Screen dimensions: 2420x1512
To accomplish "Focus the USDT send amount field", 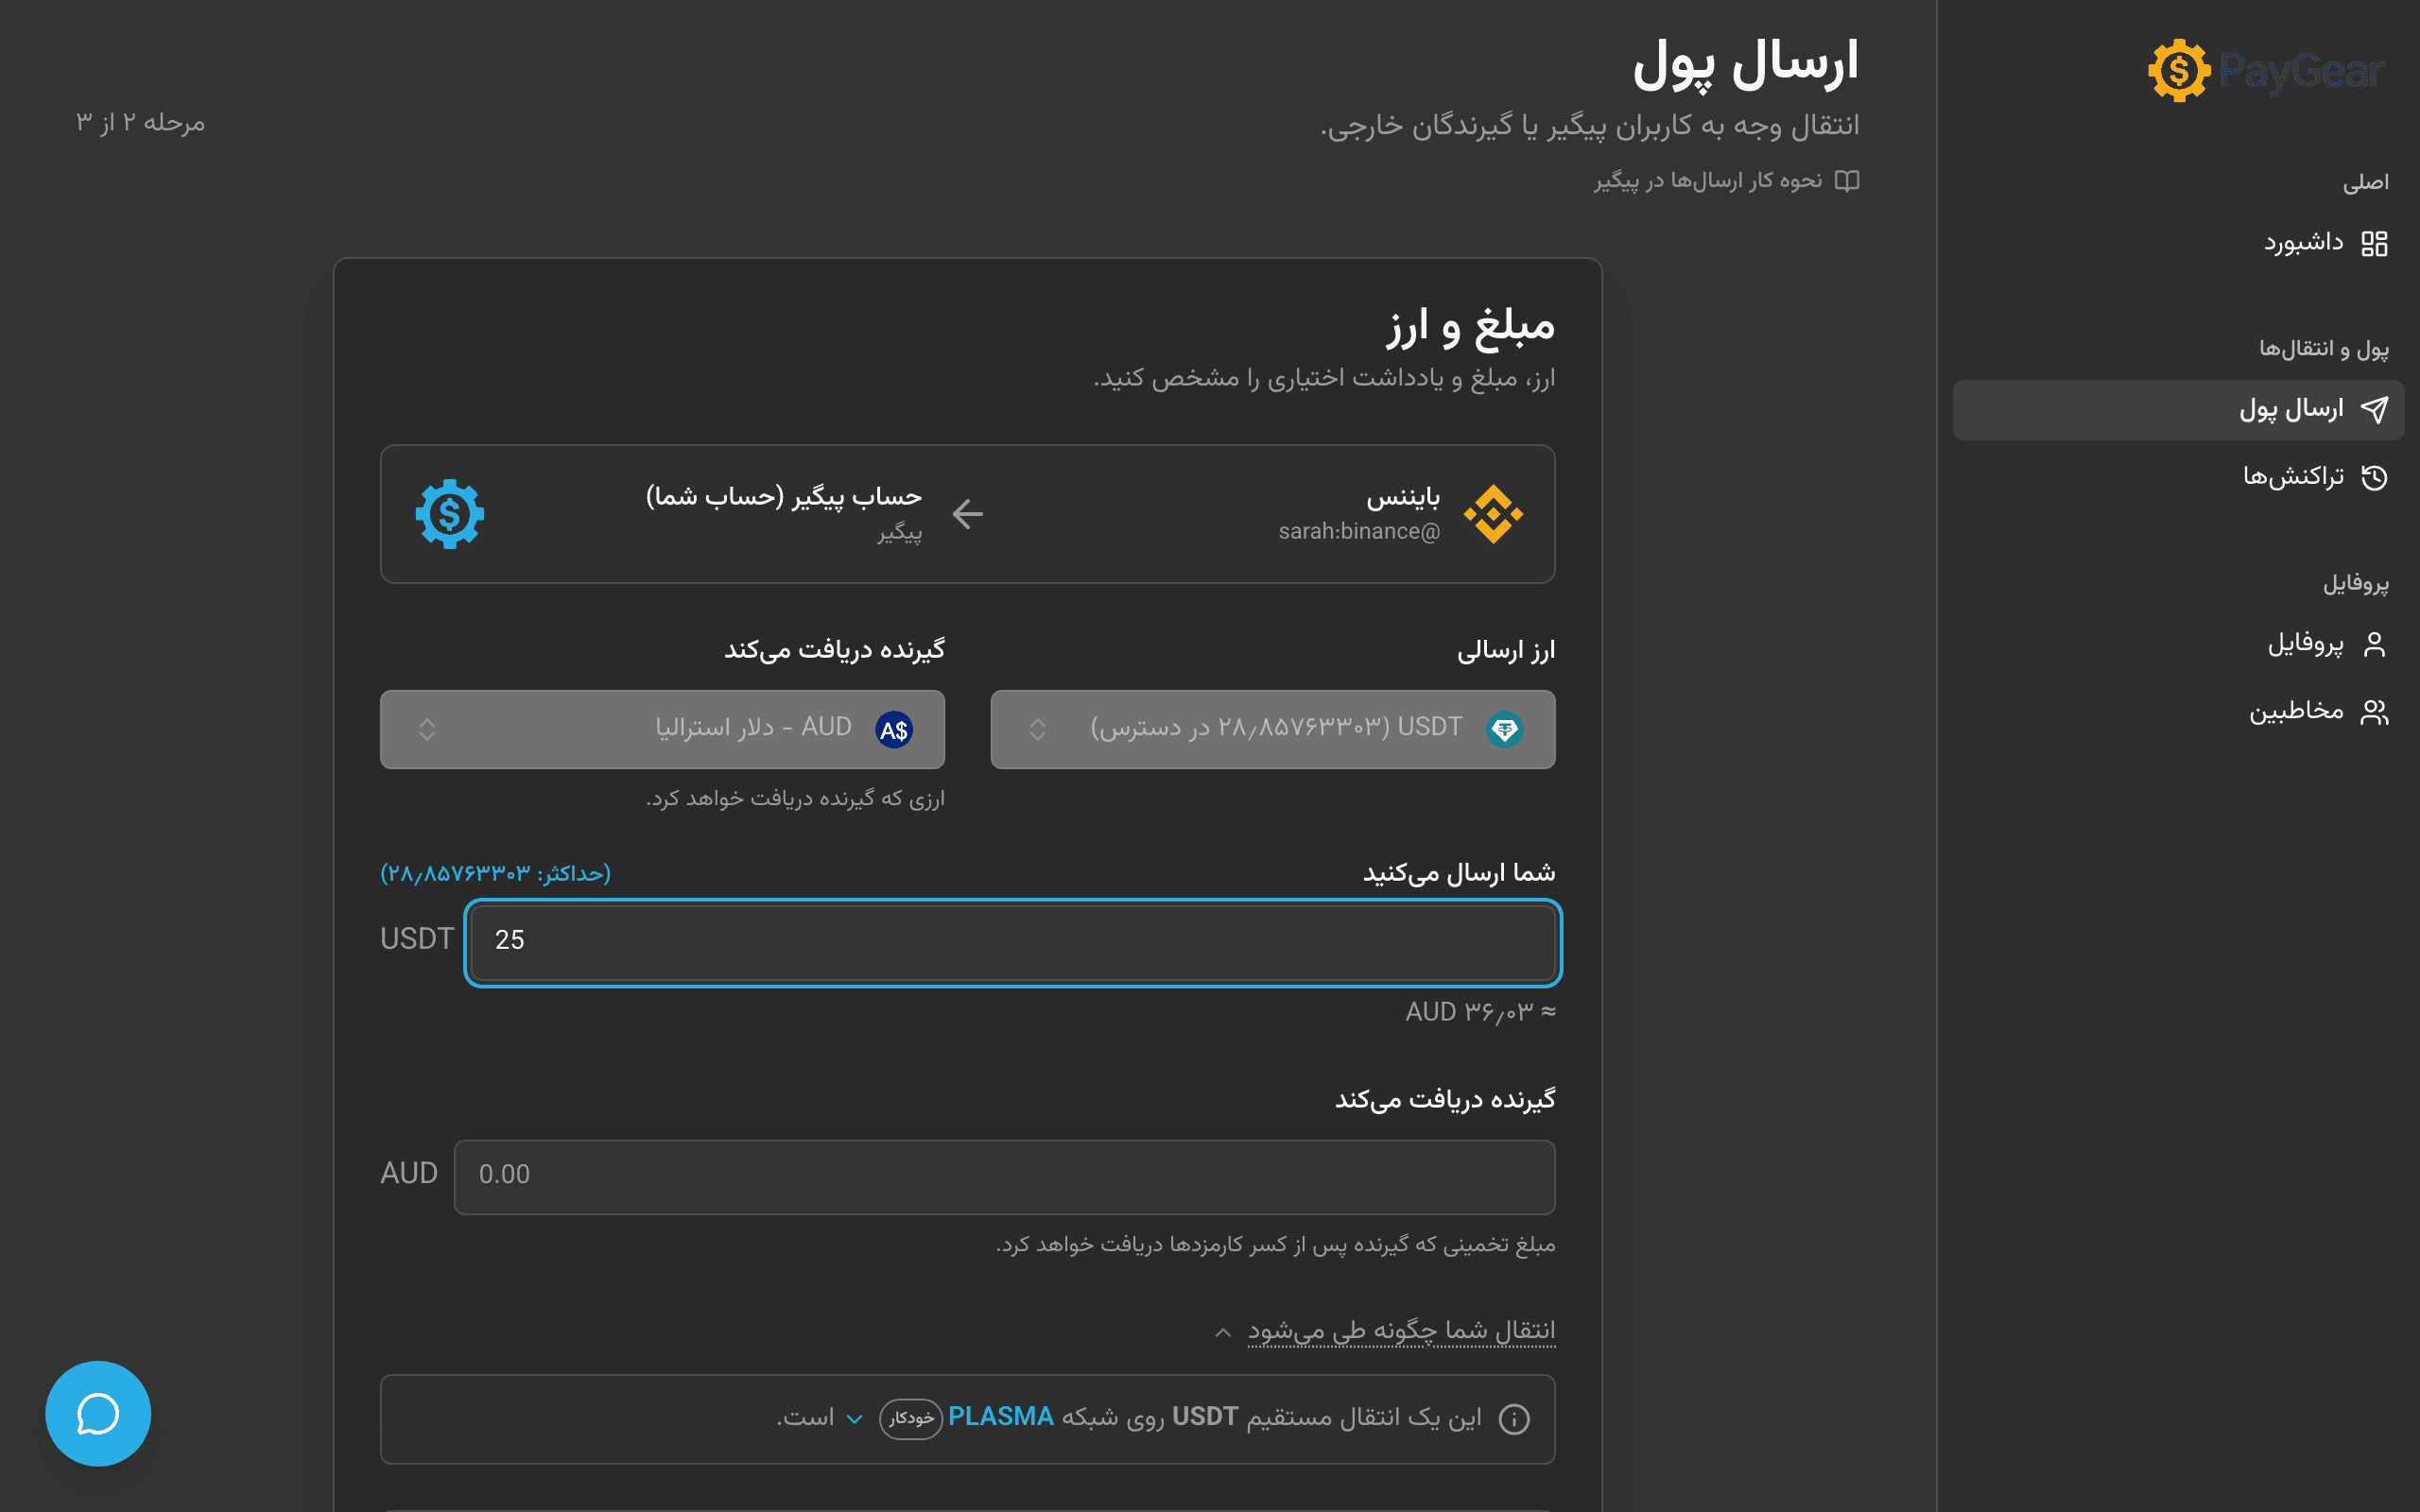I will pos(1013,942).
